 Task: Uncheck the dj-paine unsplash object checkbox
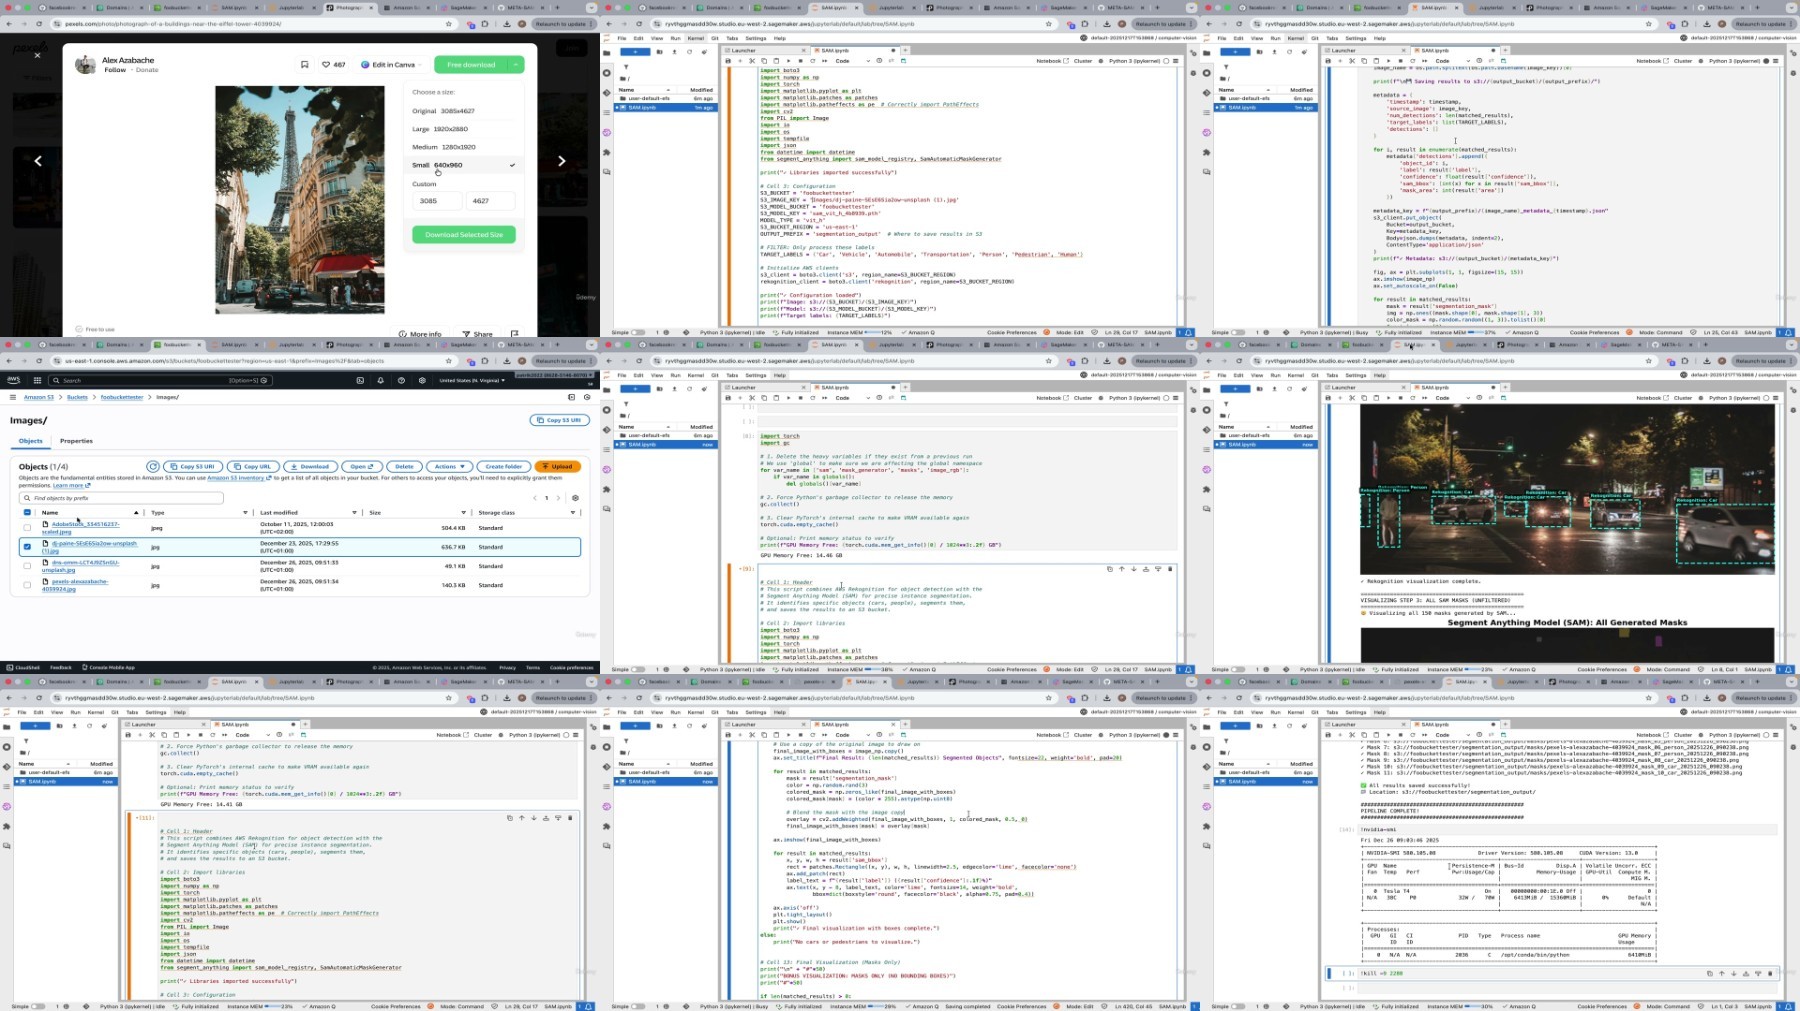tap(27, 547)
